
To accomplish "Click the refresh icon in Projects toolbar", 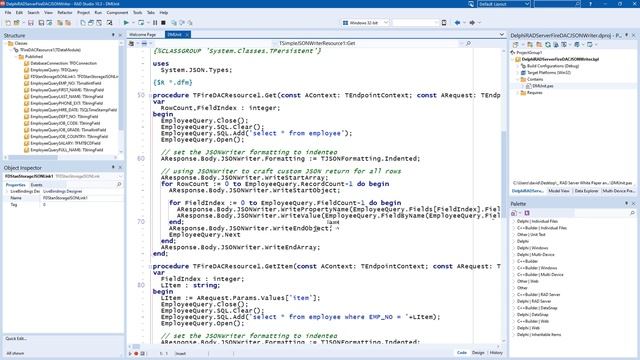I will click(x=548, y=44).
